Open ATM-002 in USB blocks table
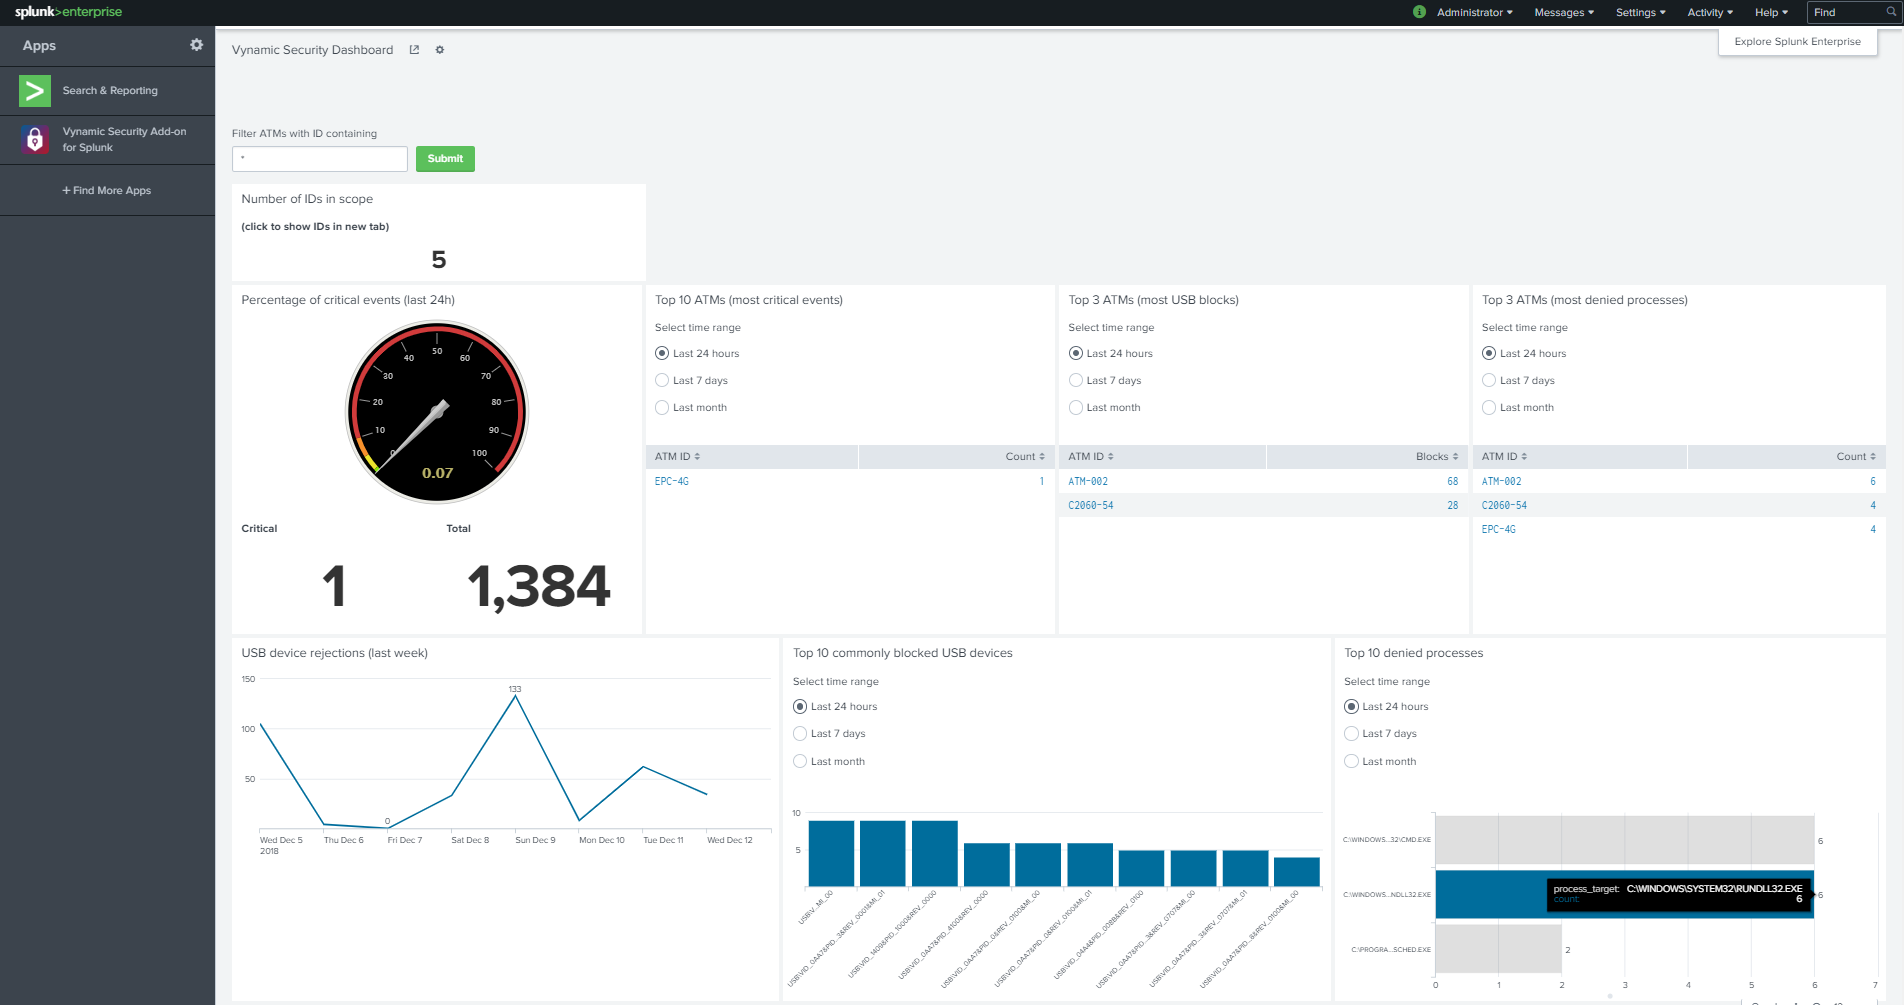Viewport: 1904px width, 1005px height. pyautogui.click(x=1088, y=481)
